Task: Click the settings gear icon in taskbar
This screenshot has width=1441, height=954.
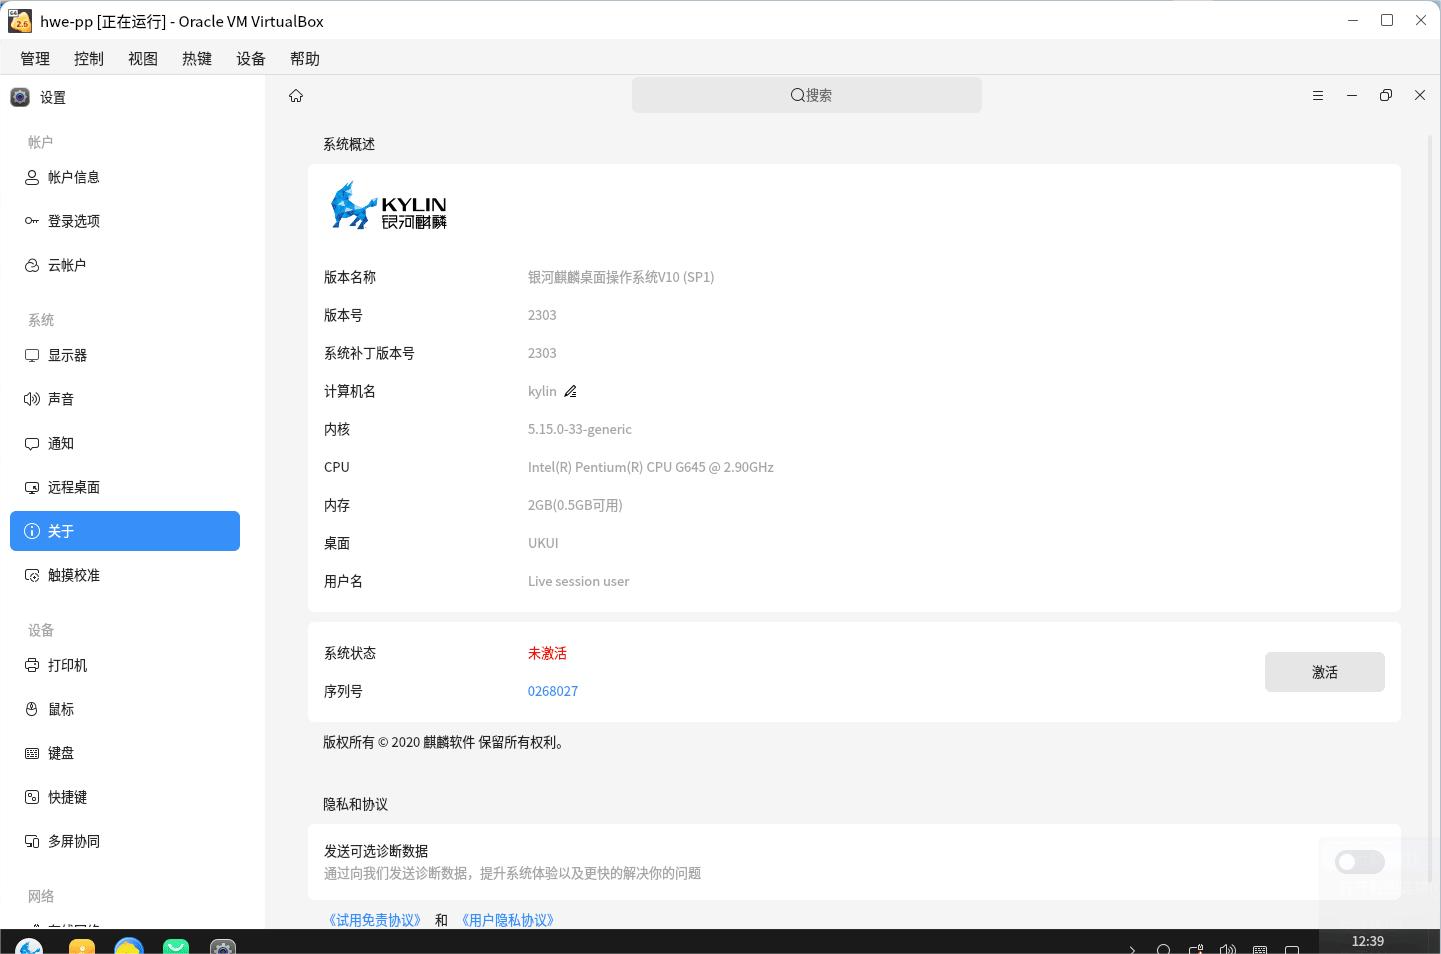Action: pyautogui.click(x=222, y=946)
